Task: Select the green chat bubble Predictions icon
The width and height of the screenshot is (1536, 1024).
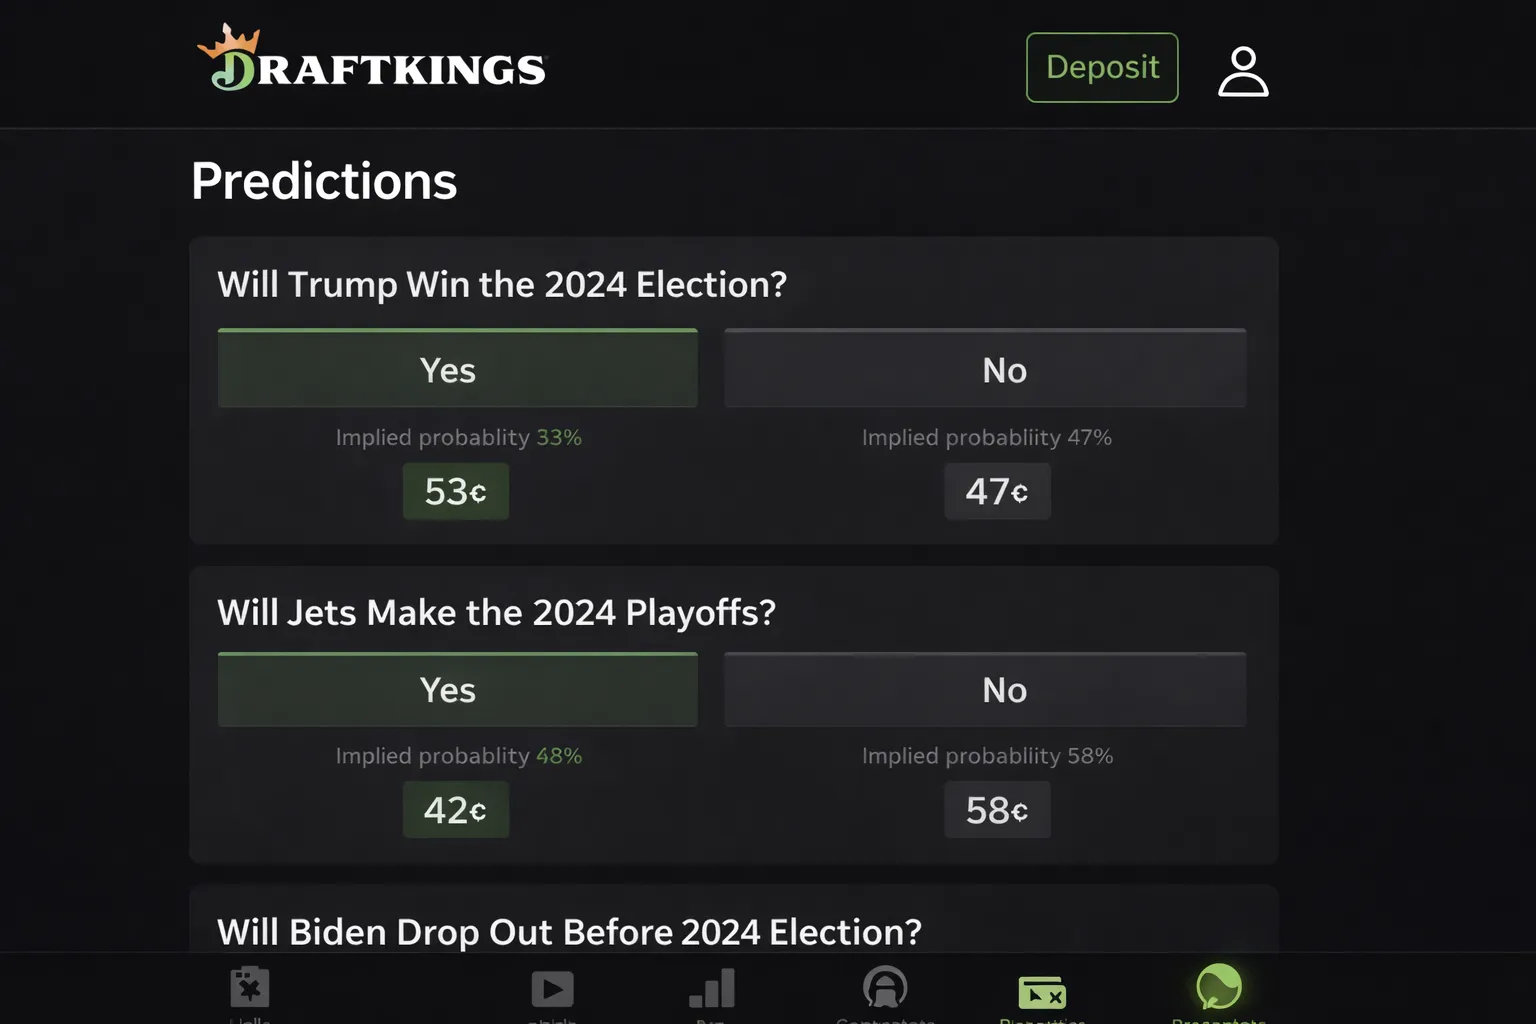Action: click(1218, 988)
